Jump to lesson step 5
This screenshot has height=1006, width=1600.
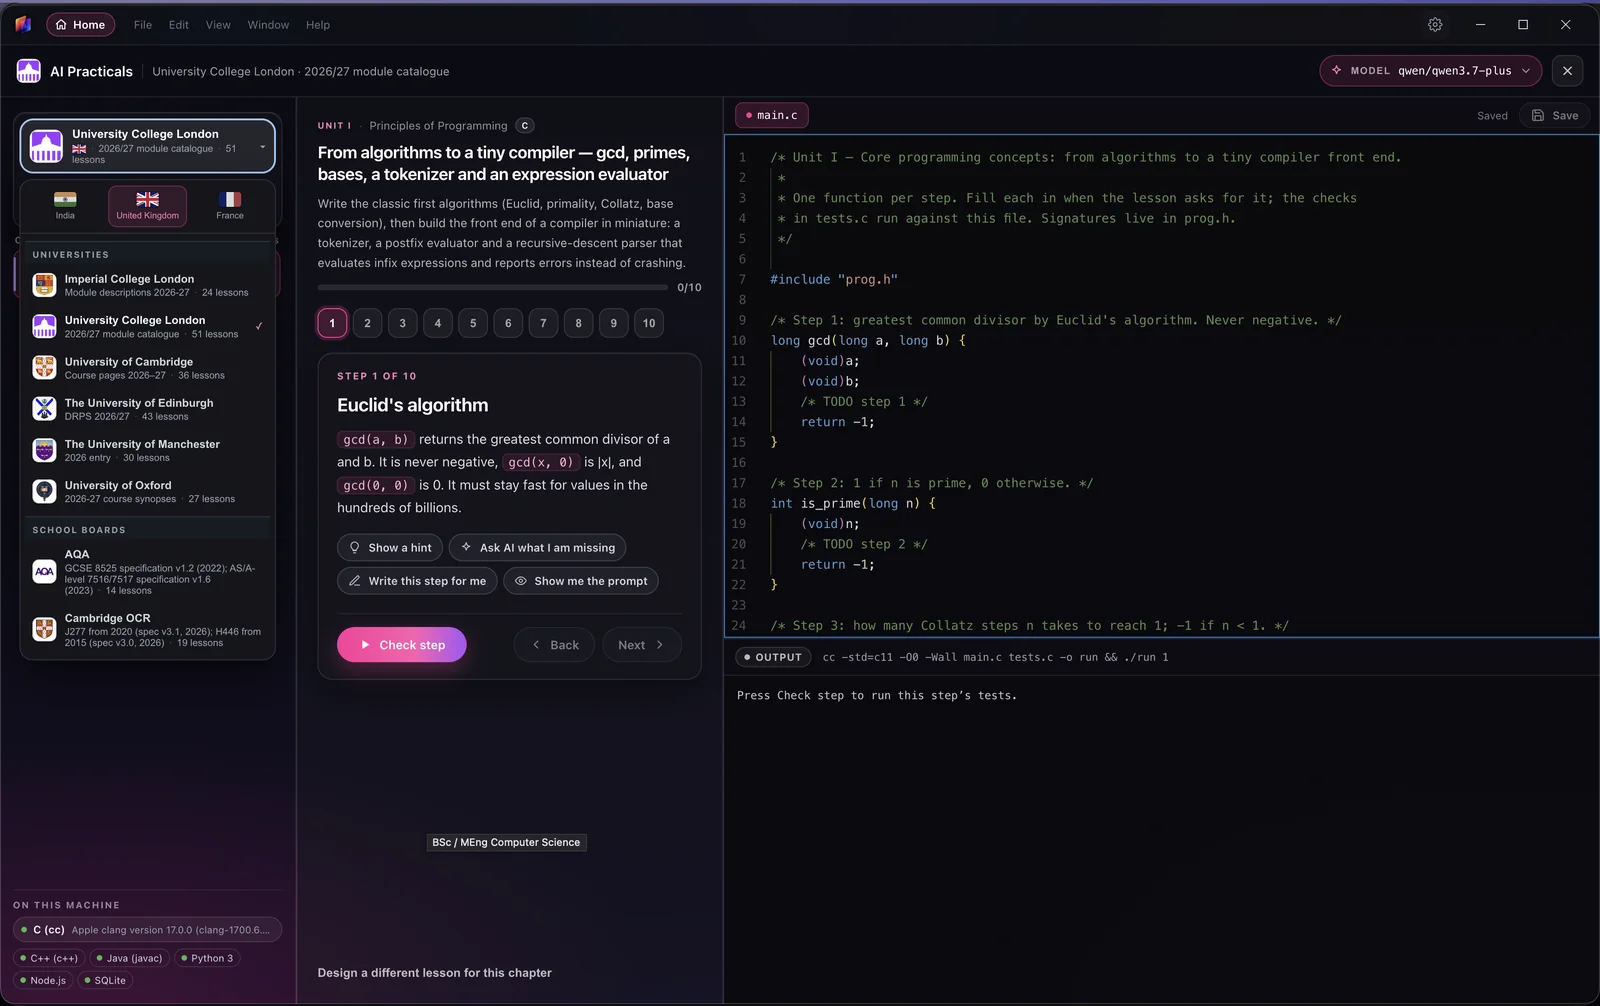click(473, 323)
